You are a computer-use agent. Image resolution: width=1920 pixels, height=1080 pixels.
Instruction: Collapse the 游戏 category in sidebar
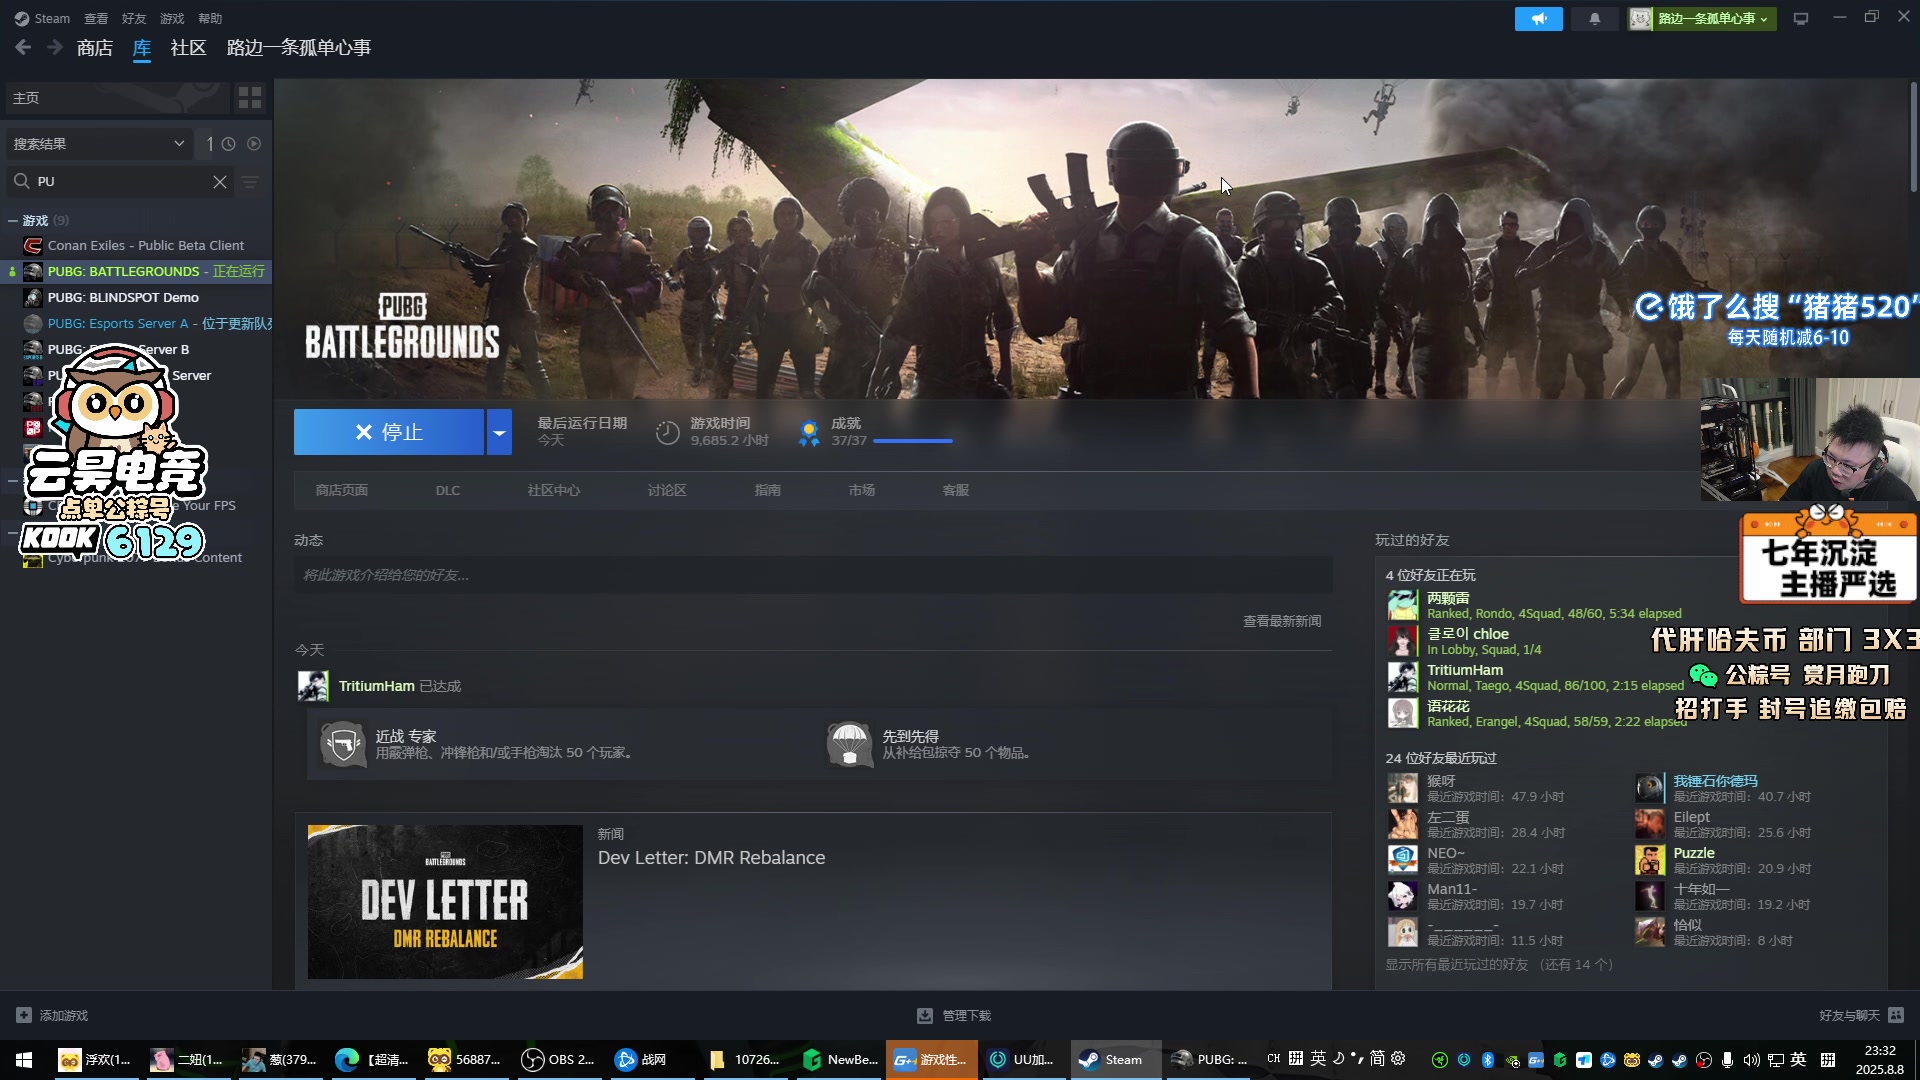click(13, 220)
